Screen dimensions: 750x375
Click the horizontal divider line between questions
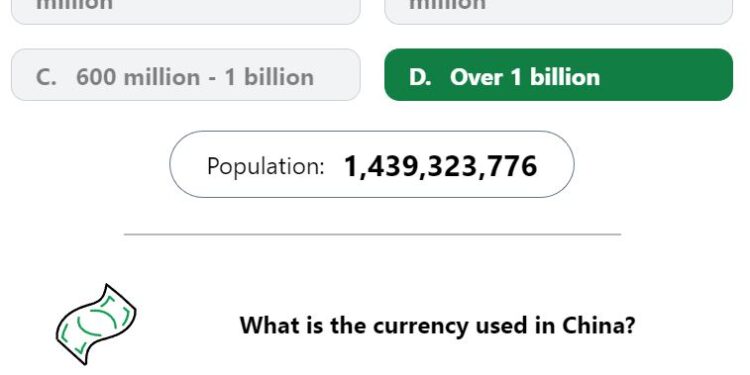click(372, 234)
